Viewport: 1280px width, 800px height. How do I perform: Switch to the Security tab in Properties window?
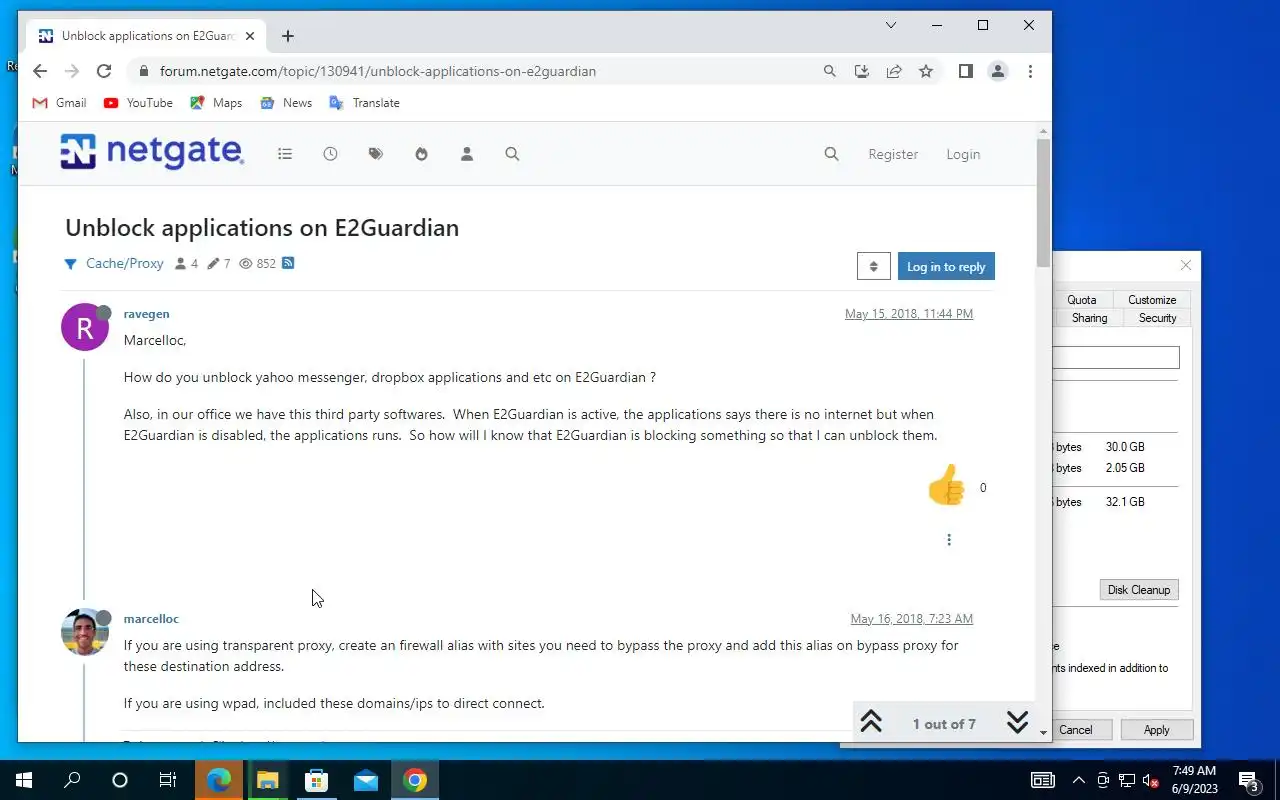click(x=1157, y=318)
